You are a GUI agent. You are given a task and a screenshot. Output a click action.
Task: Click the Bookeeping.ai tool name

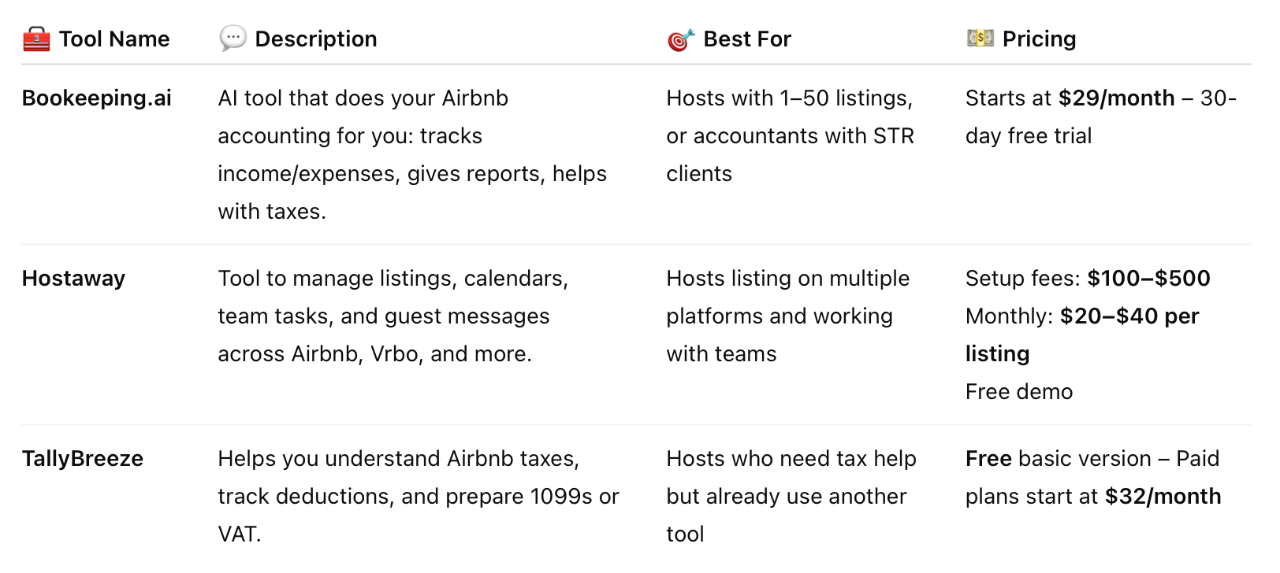pyautogui.click(x=97, y=98)
